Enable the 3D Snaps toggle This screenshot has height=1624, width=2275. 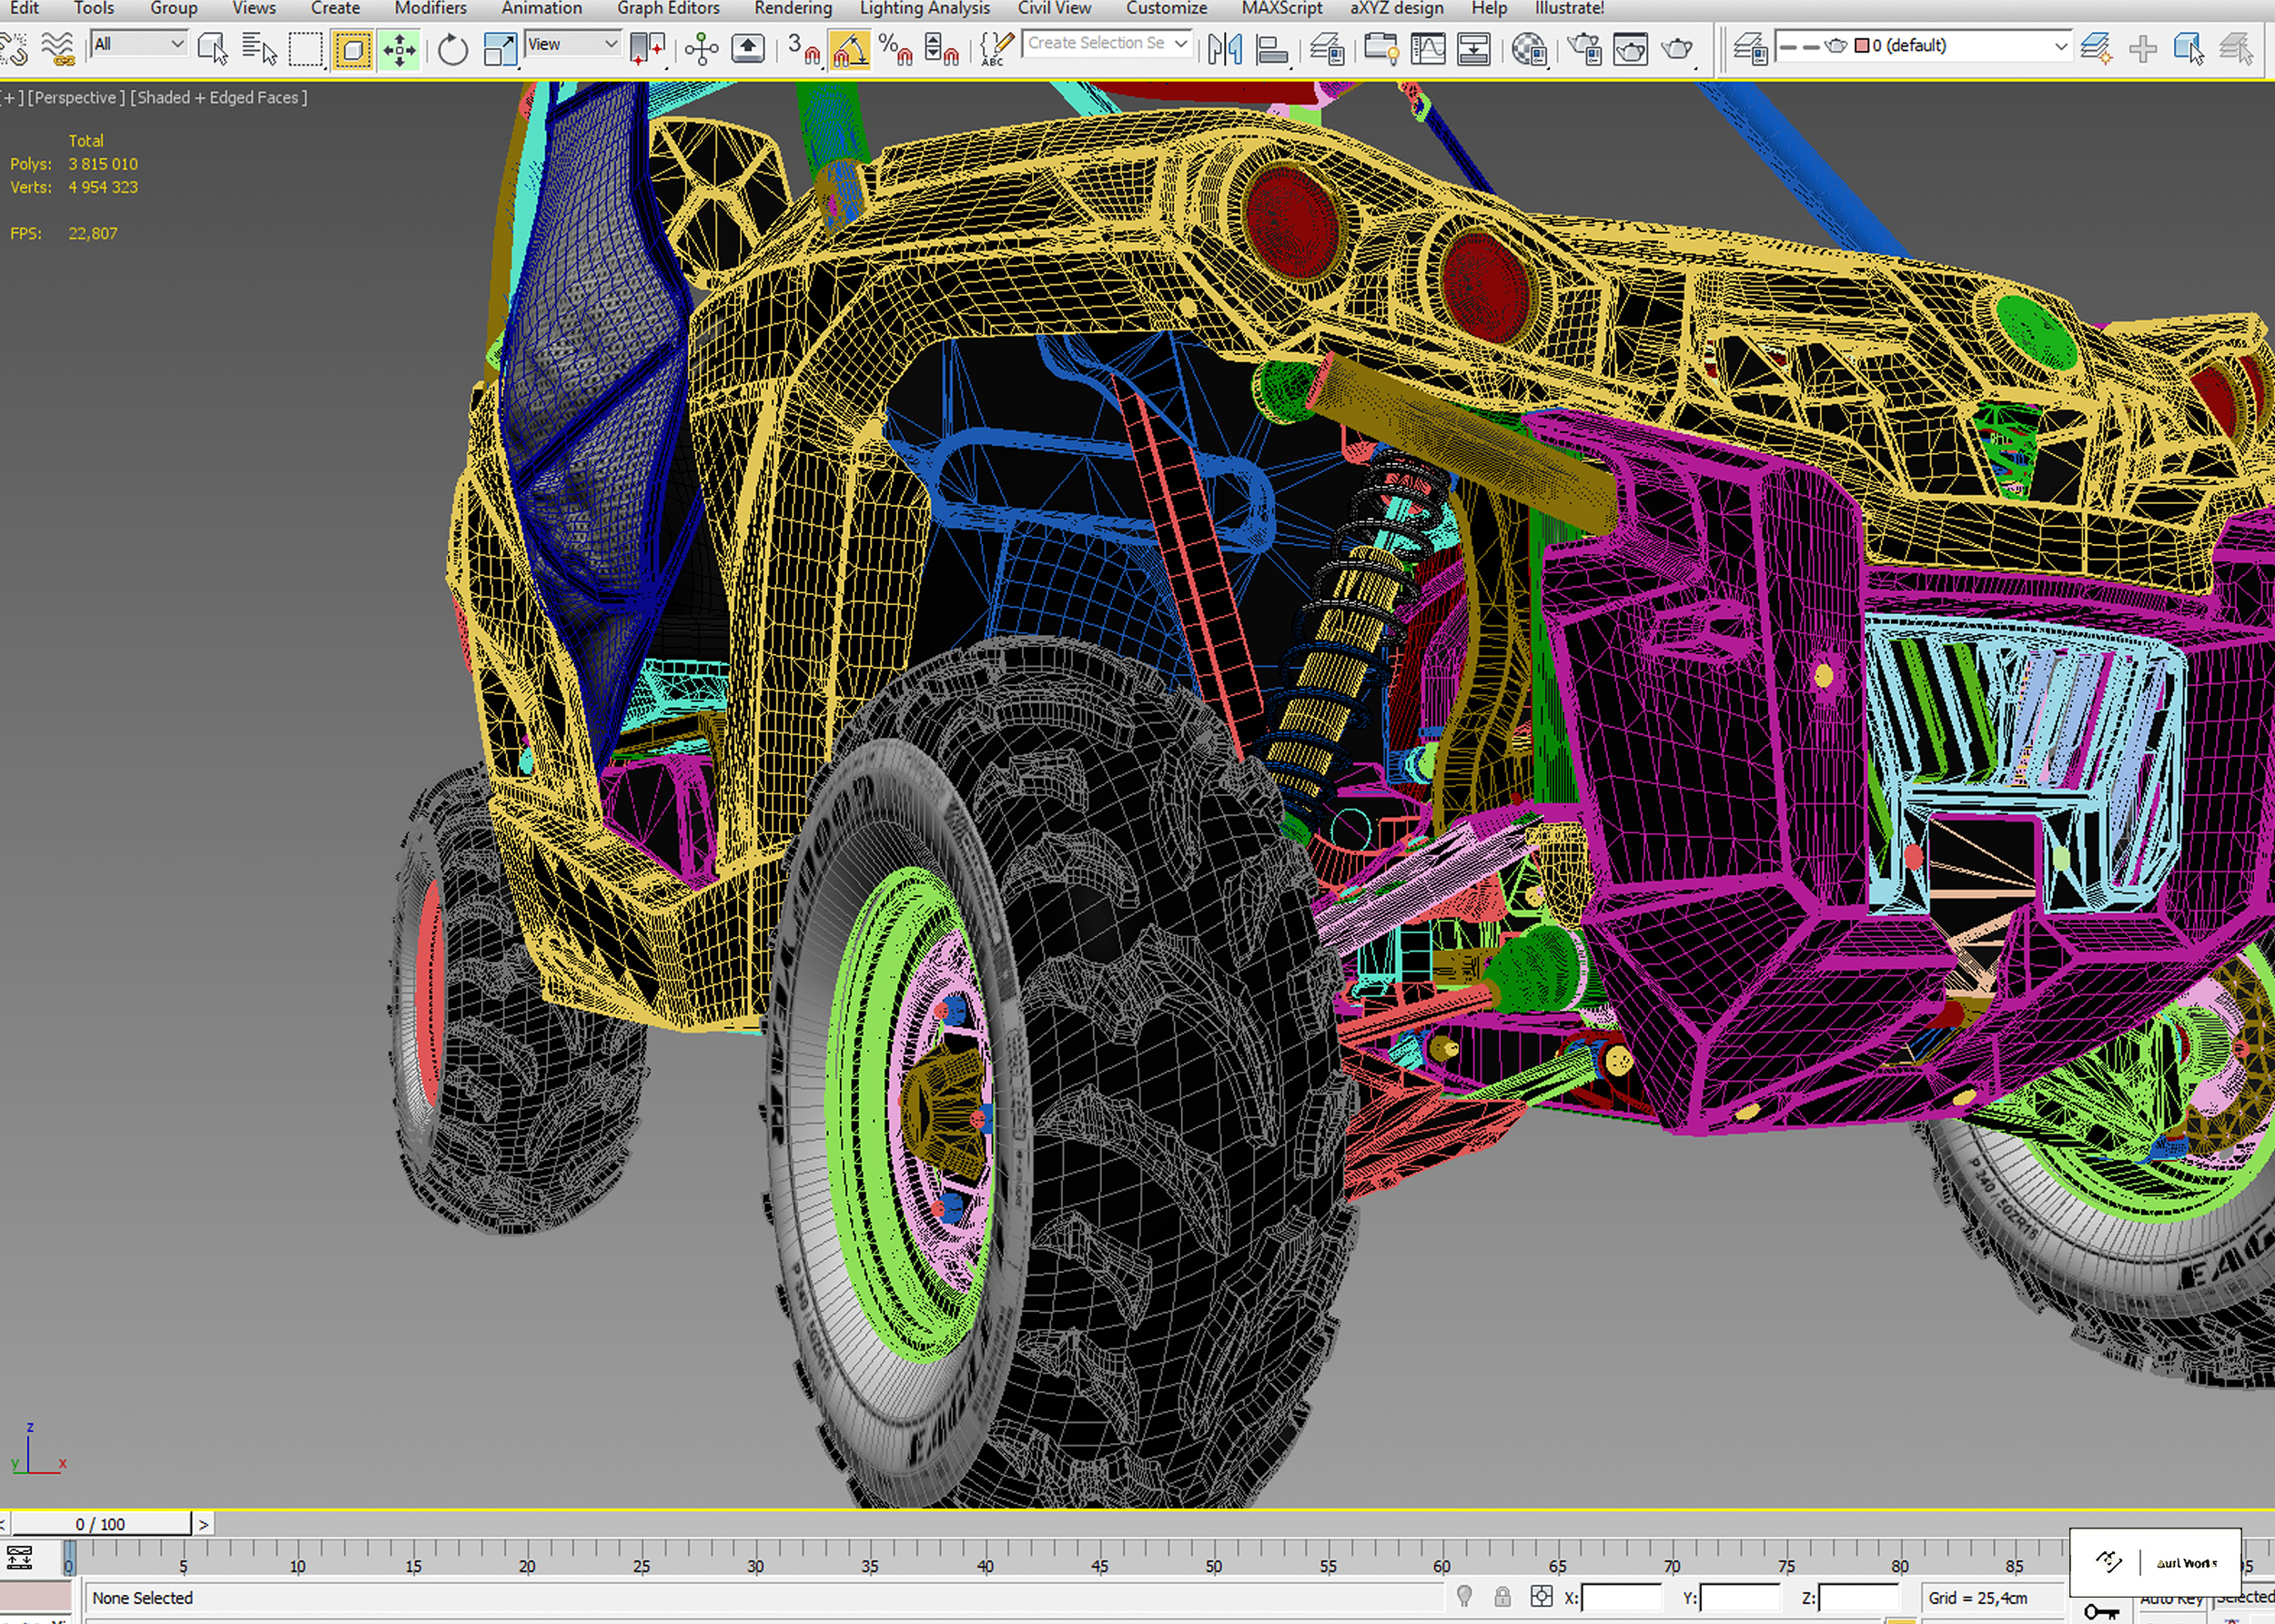coord(803,48)
